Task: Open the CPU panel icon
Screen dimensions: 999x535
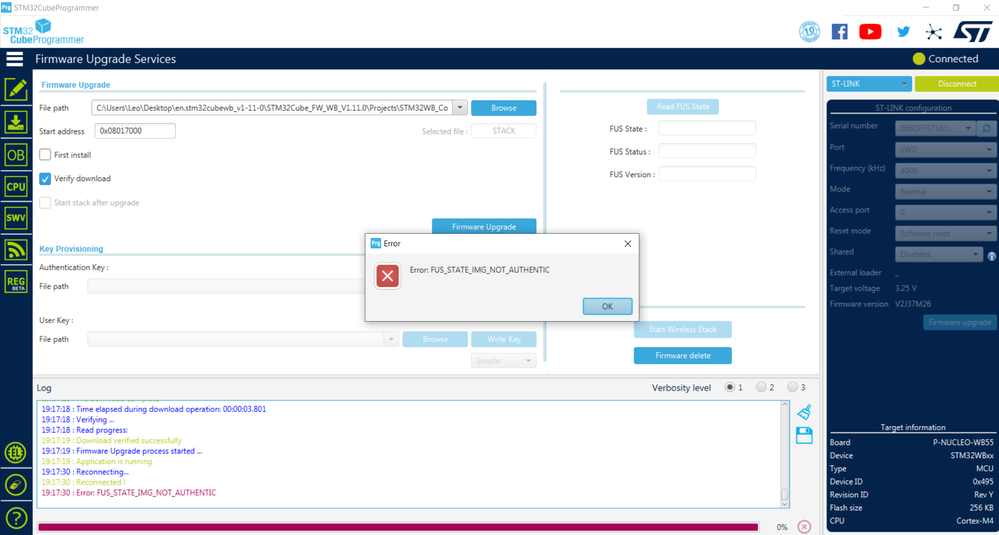Action: 15,187
